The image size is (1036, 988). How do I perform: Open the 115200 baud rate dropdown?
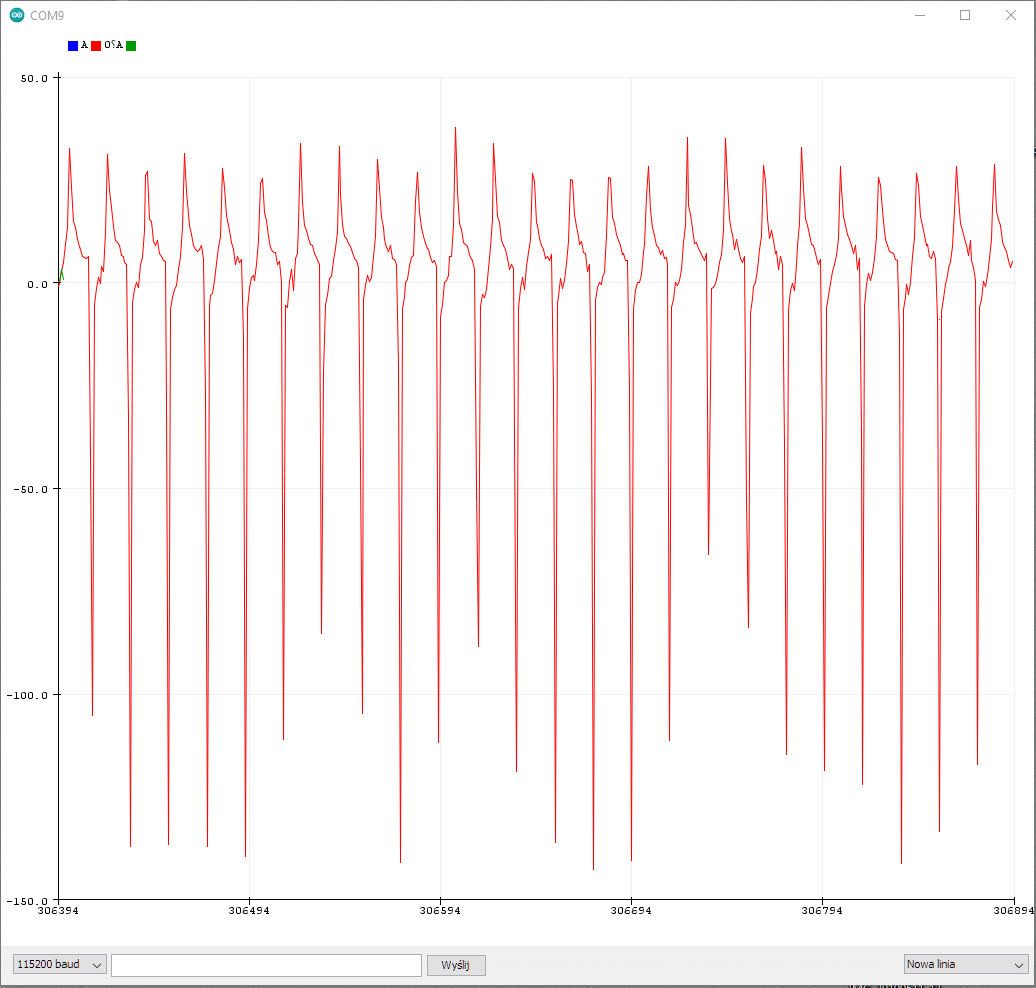click(59, 964)
